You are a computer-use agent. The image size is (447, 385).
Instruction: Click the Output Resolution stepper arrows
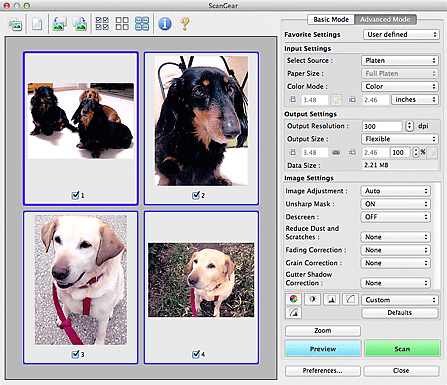click(409, 126)
